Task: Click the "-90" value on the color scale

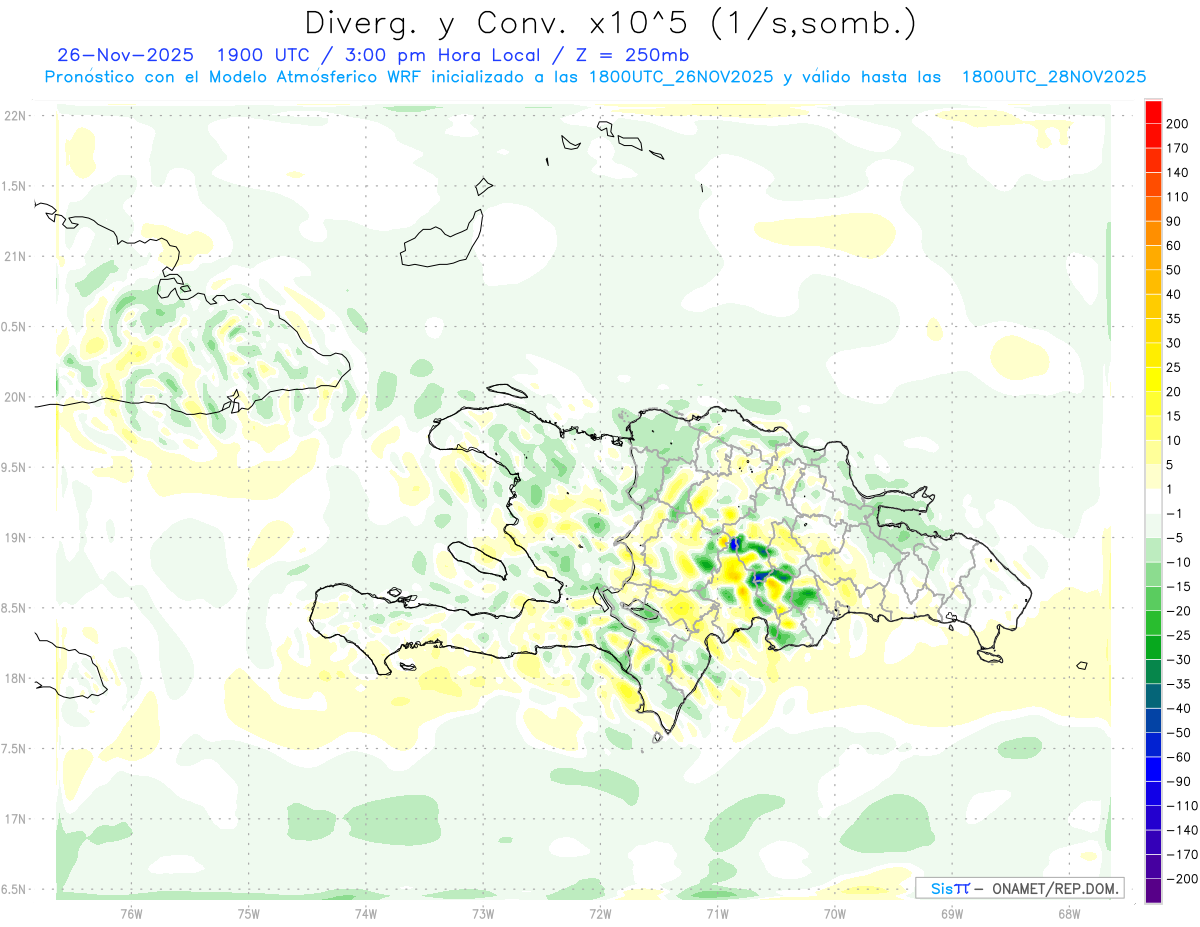Action: [x=1181, y=781]
